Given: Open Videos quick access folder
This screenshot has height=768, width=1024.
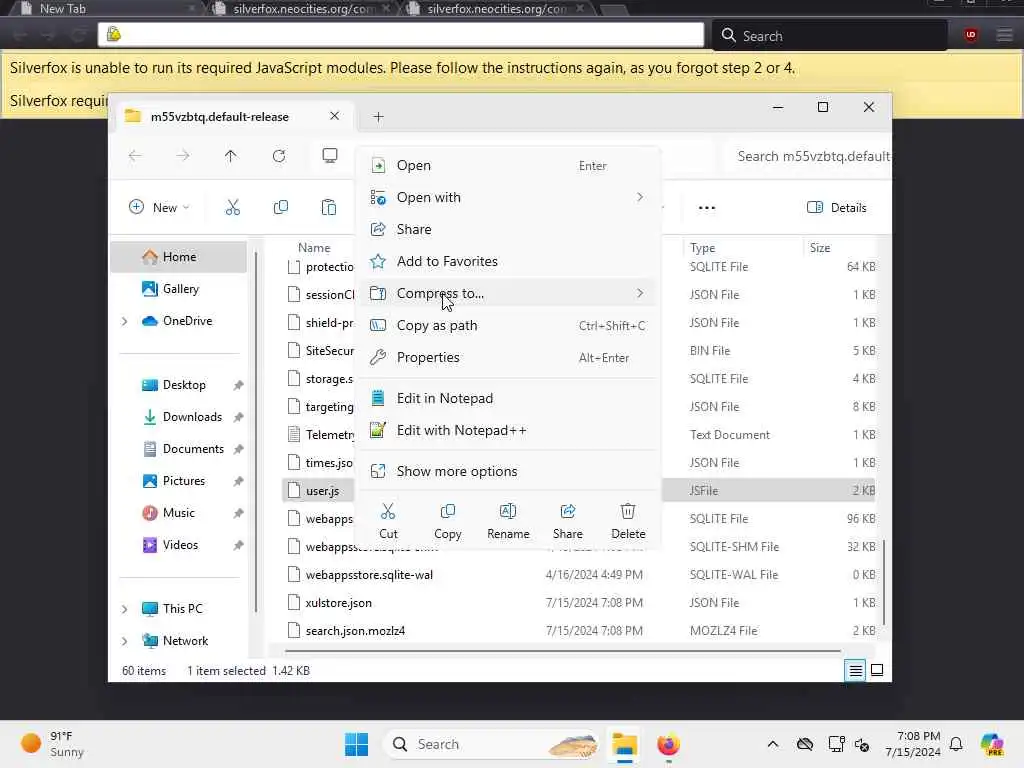Looking at the screenshot, I should point(178,545).
